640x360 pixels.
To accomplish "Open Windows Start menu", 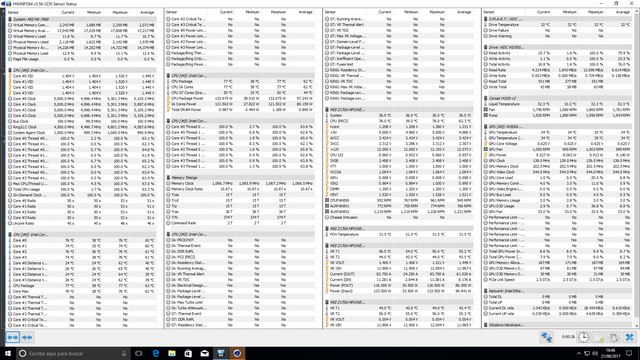I will [x=8, y=353].
